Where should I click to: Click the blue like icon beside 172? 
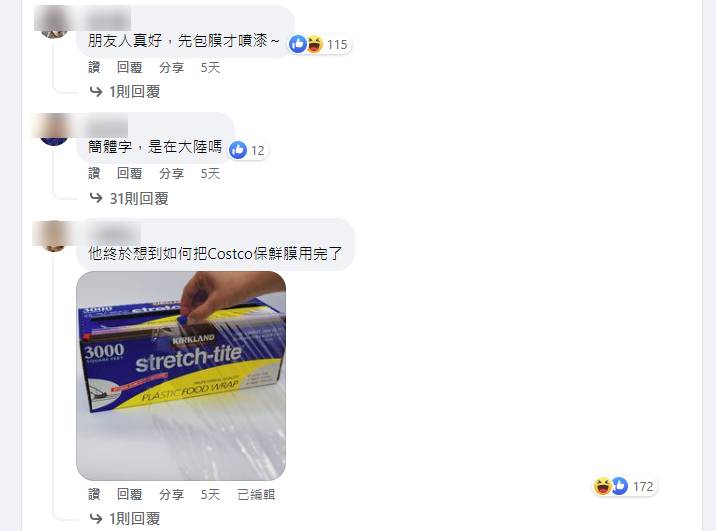620,486
